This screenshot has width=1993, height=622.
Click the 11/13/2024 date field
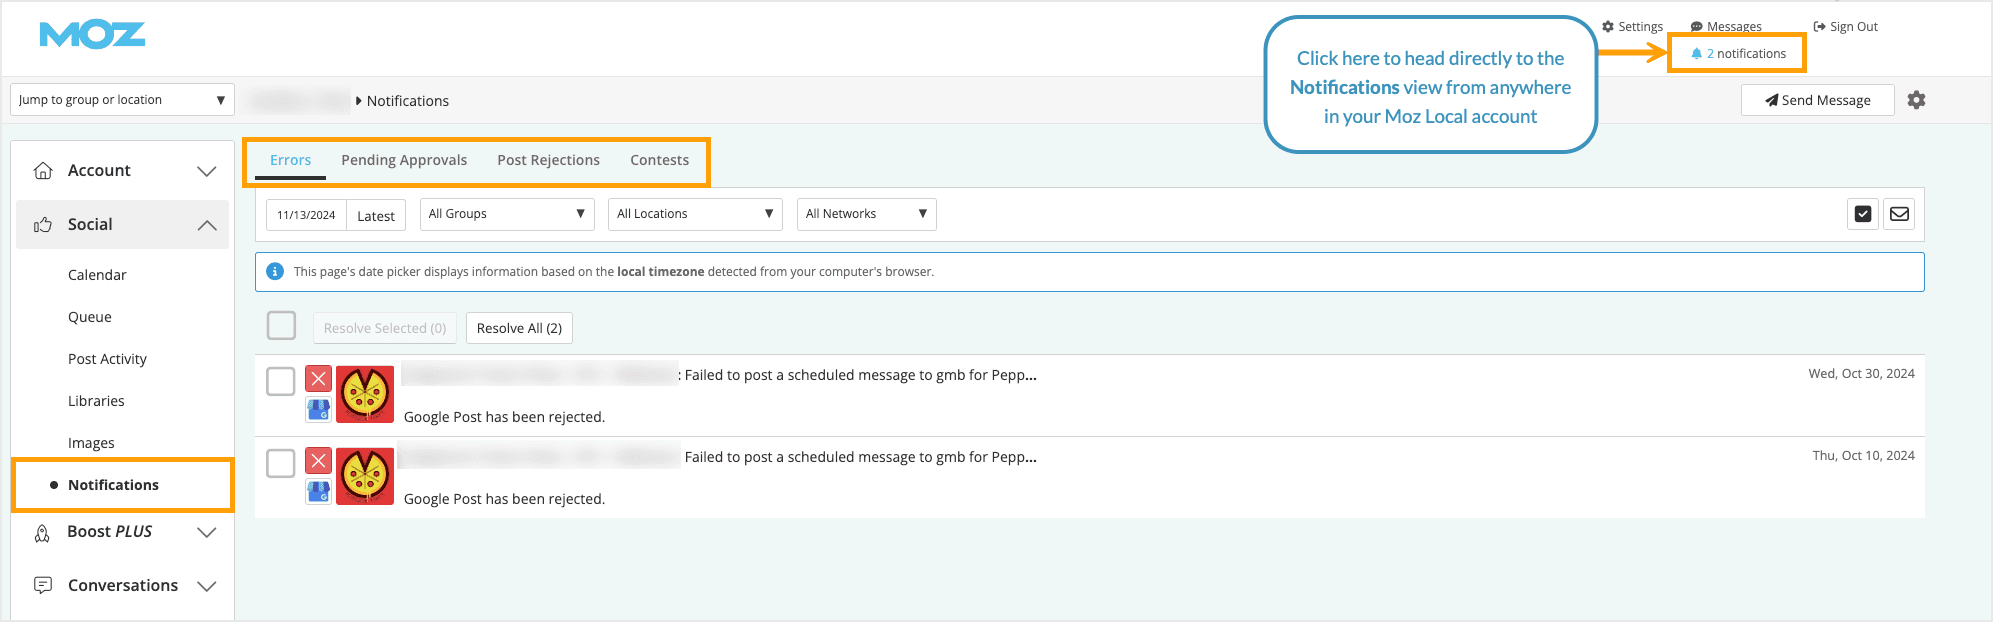pyautogui.click(x=306, y=215)
